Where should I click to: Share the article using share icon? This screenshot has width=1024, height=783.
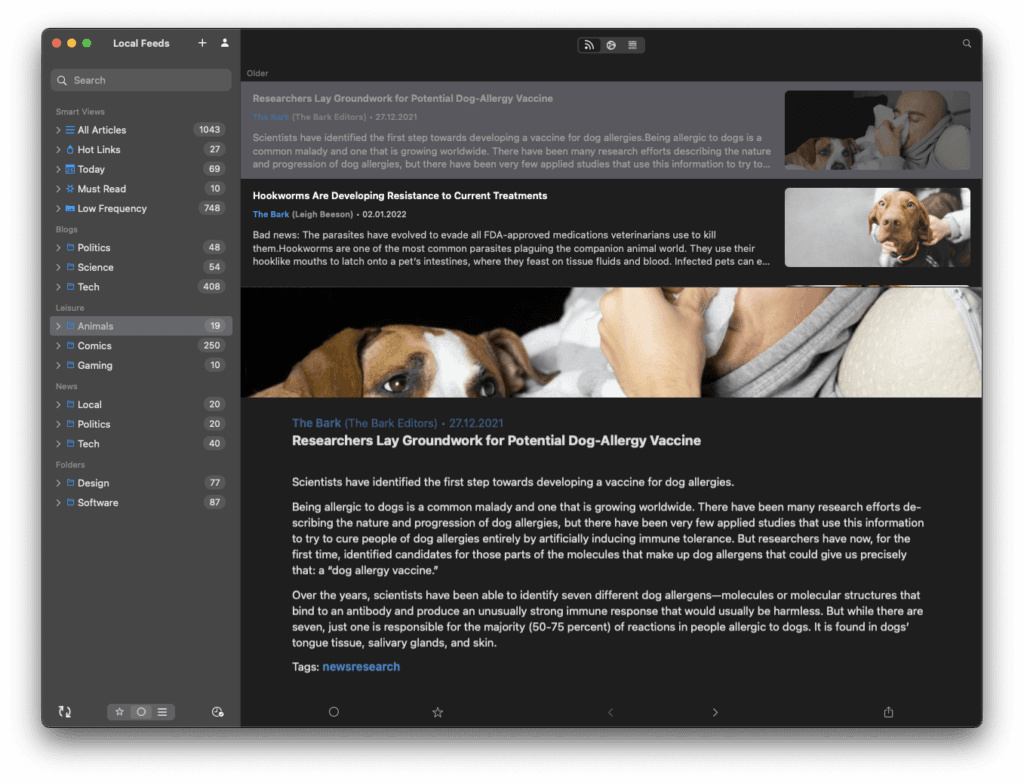(x=888, y=712)
